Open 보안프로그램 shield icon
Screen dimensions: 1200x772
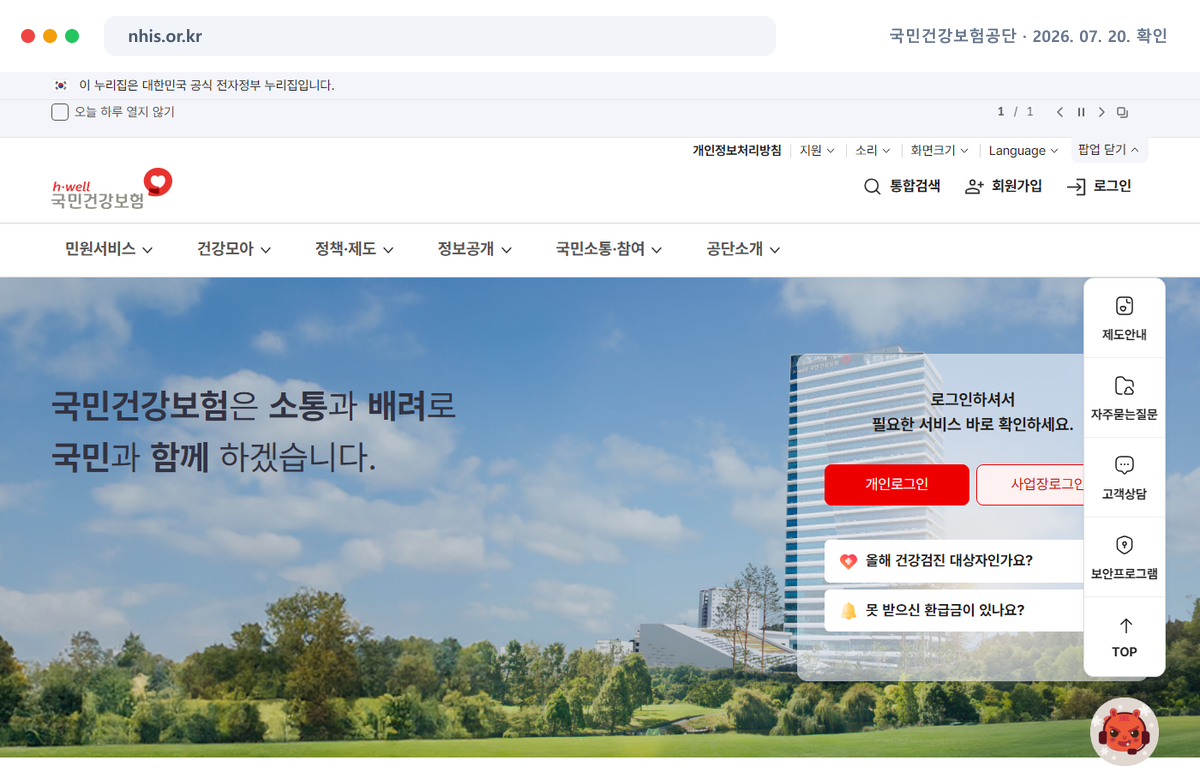1124,545
